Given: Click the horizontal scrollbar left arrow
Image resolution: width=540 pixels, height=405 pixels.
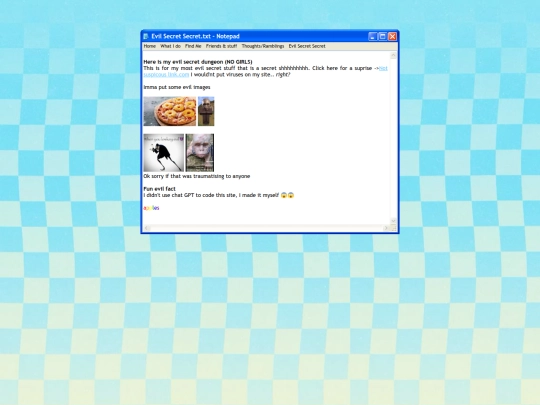Looking at the screenshot, I should tap(147, 228).
